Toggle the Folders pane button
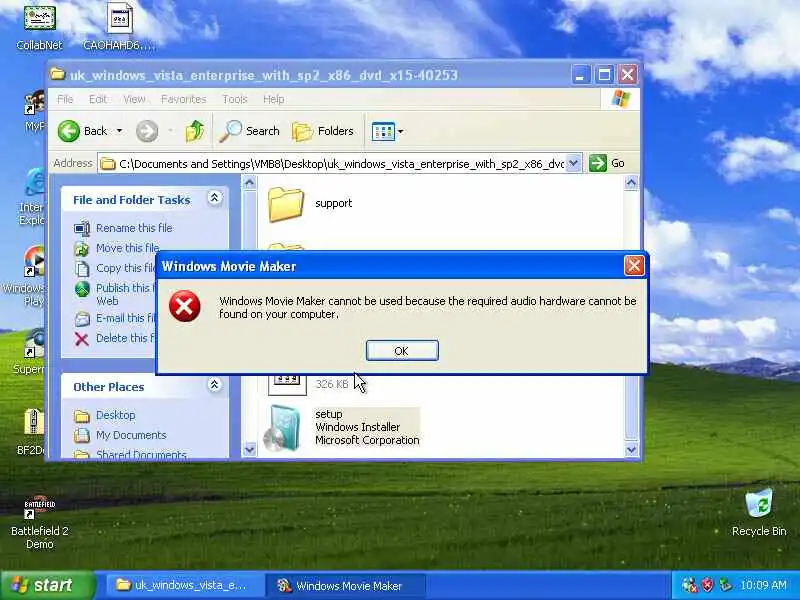800x600 pixels. click(x=323, y=131)
